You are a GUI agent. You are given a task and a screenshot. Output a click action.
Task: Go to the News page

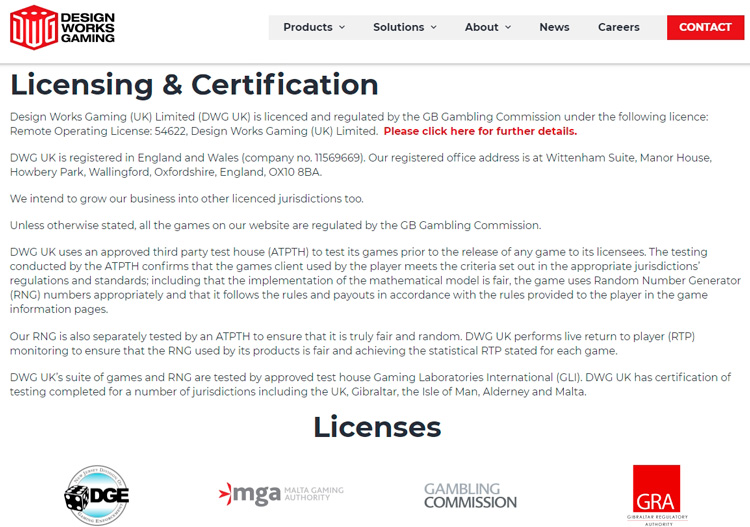[x=554, y=27]
